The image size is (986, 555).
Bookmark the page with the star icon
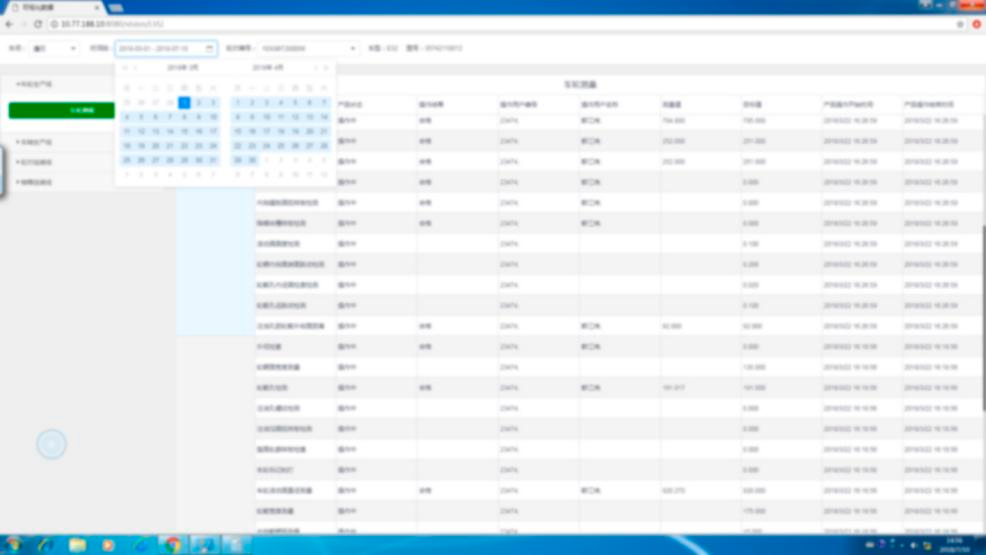(x=960, y=24)
